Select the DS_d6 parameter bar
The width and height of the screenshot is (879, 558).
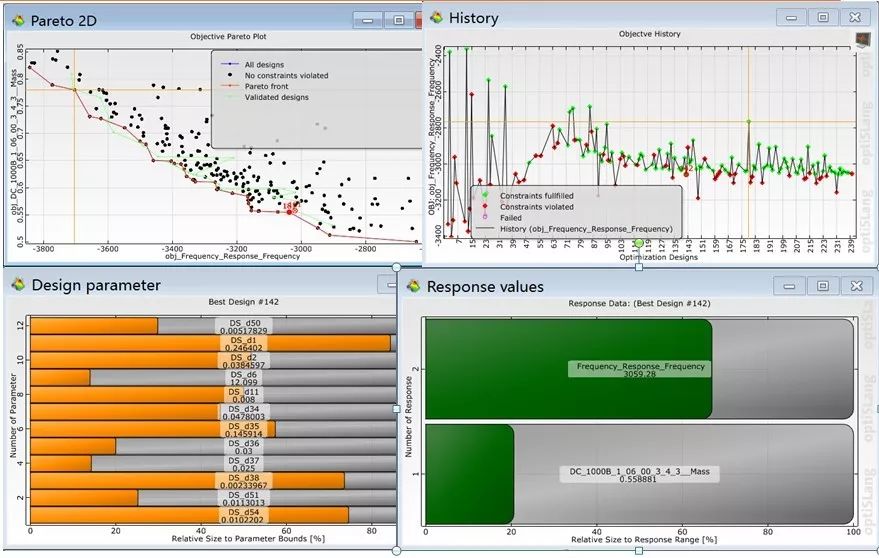(x=213, y=377)
